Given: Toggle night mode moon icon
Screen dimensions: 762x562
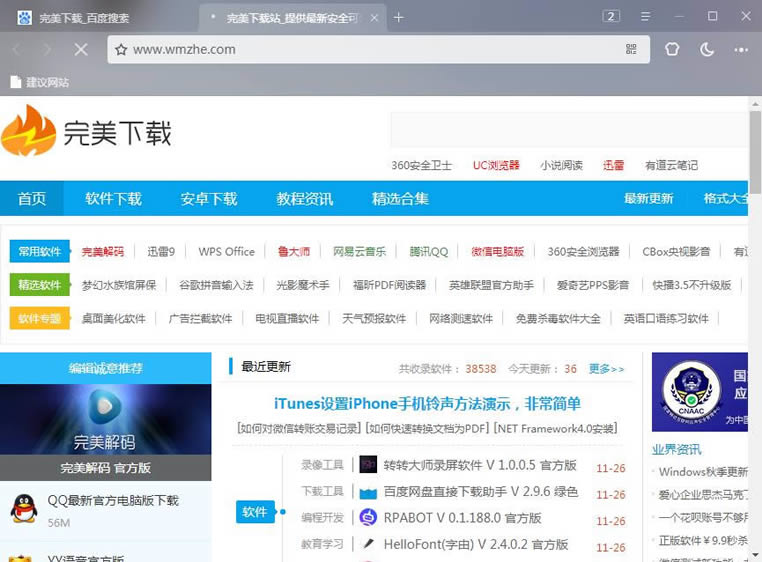Looking at the screenshot, I should (x=707, y=49).
